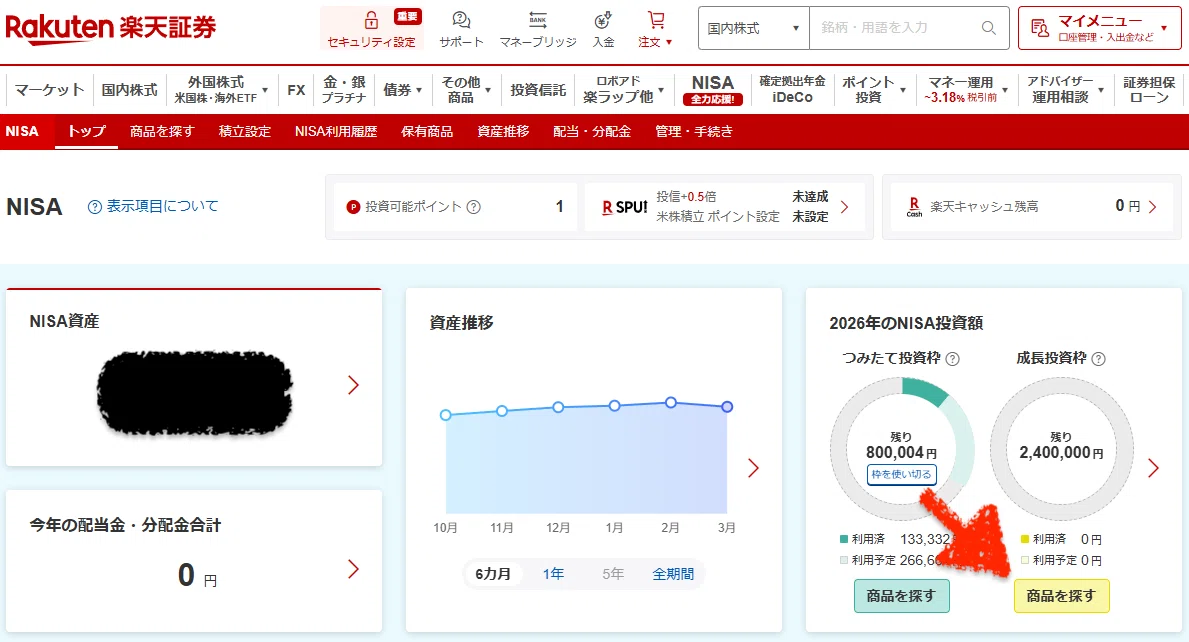Select the 5年 chart period
The image size is (1189, 642).
pyautogui.click(x=613, y=575)
